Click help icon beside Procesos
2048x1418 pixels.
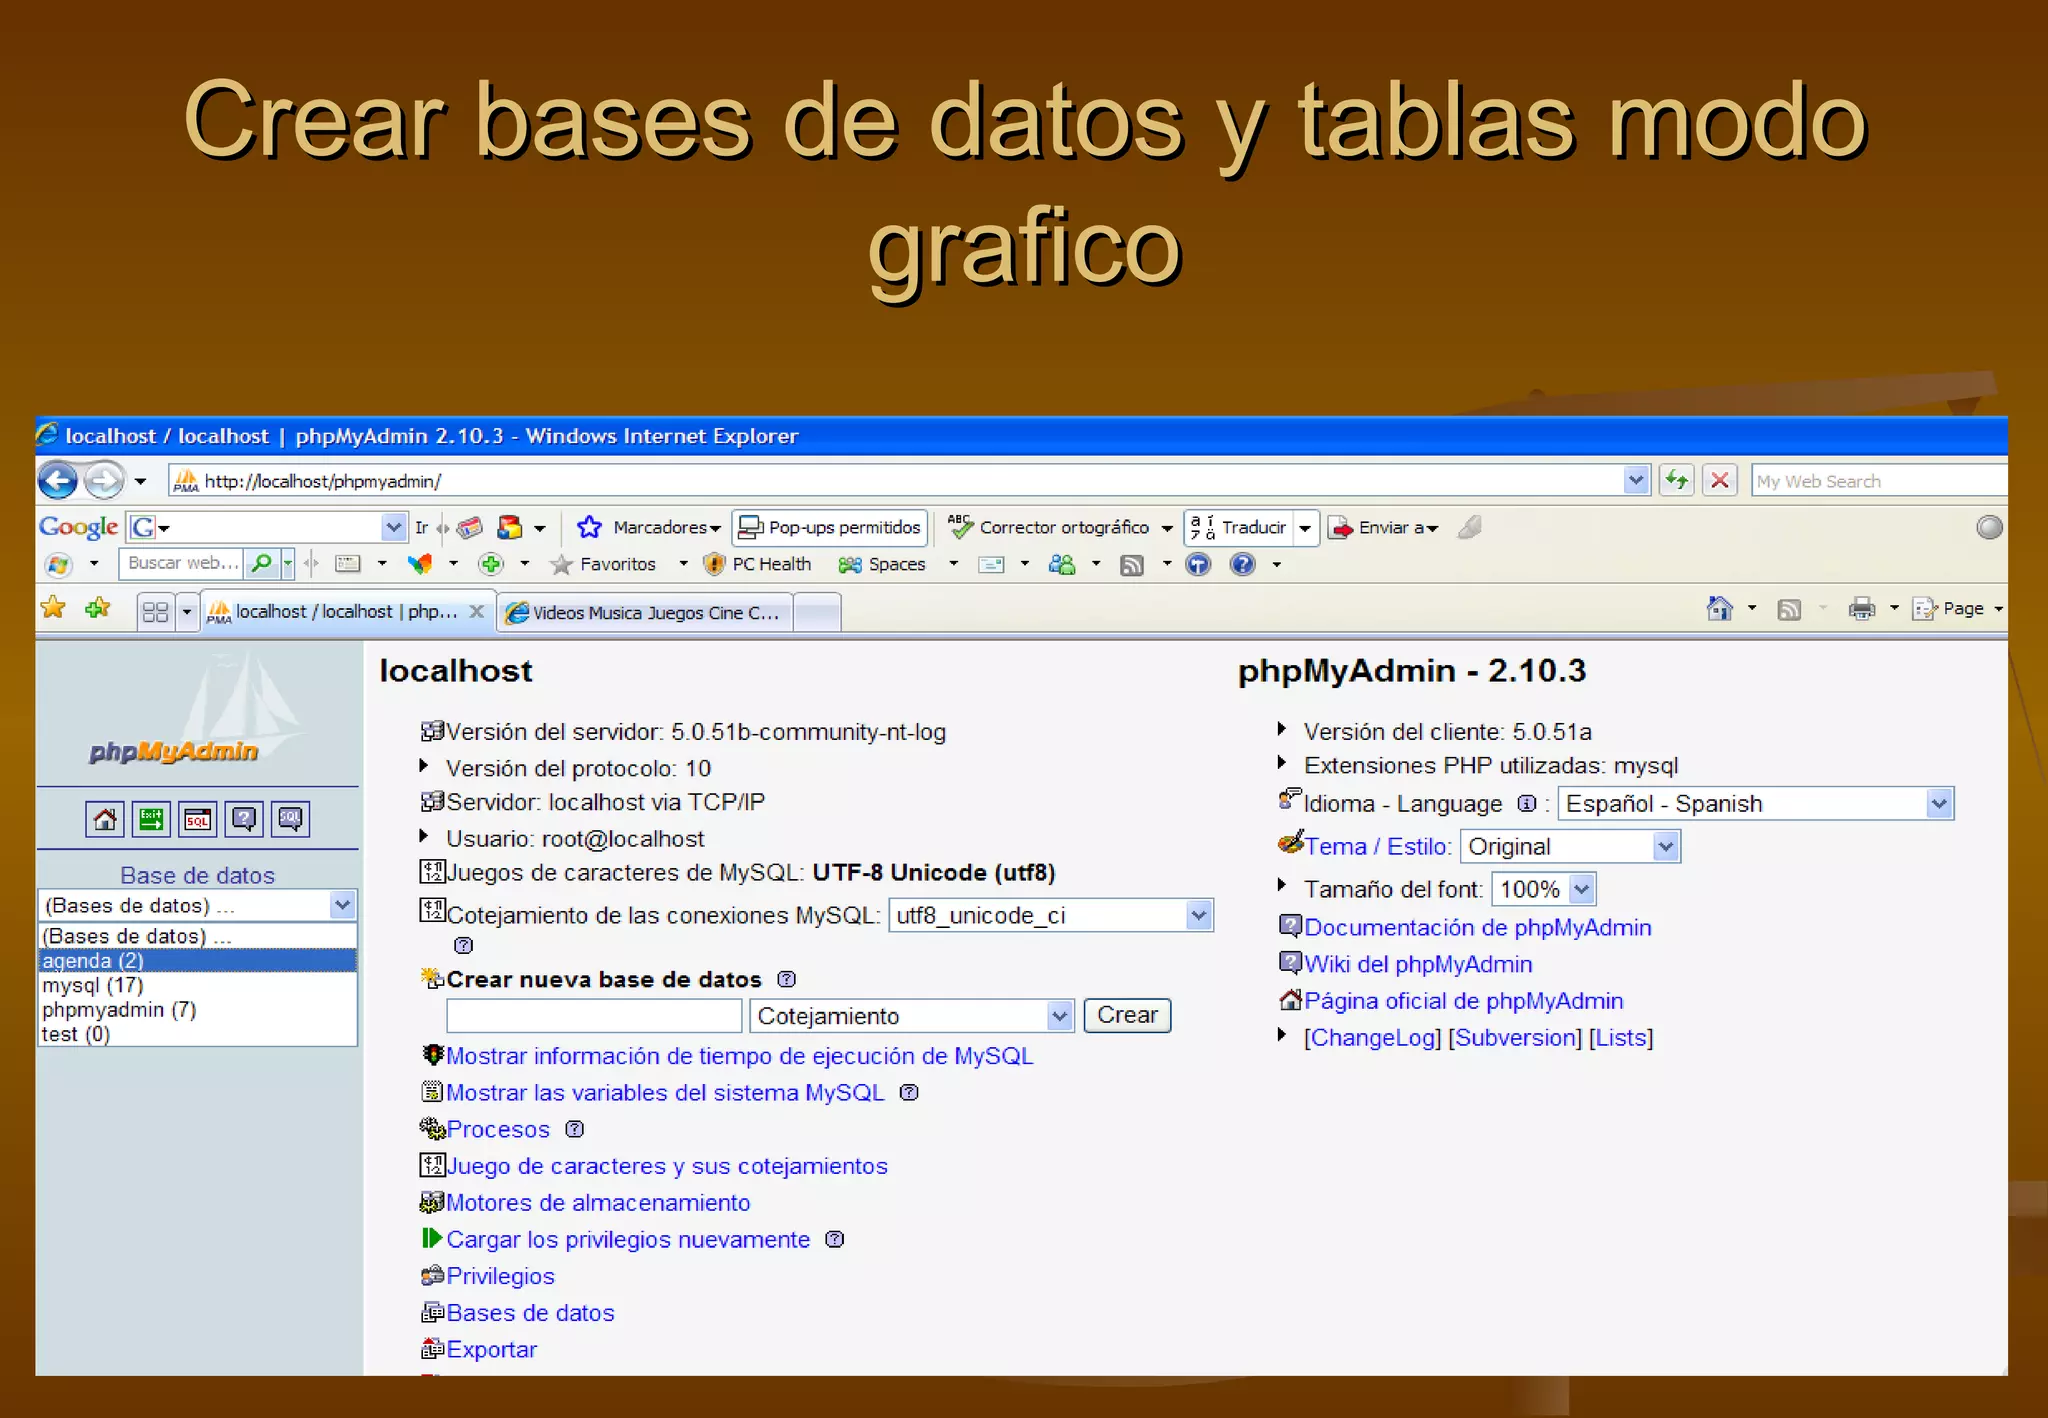point(574,1129)
